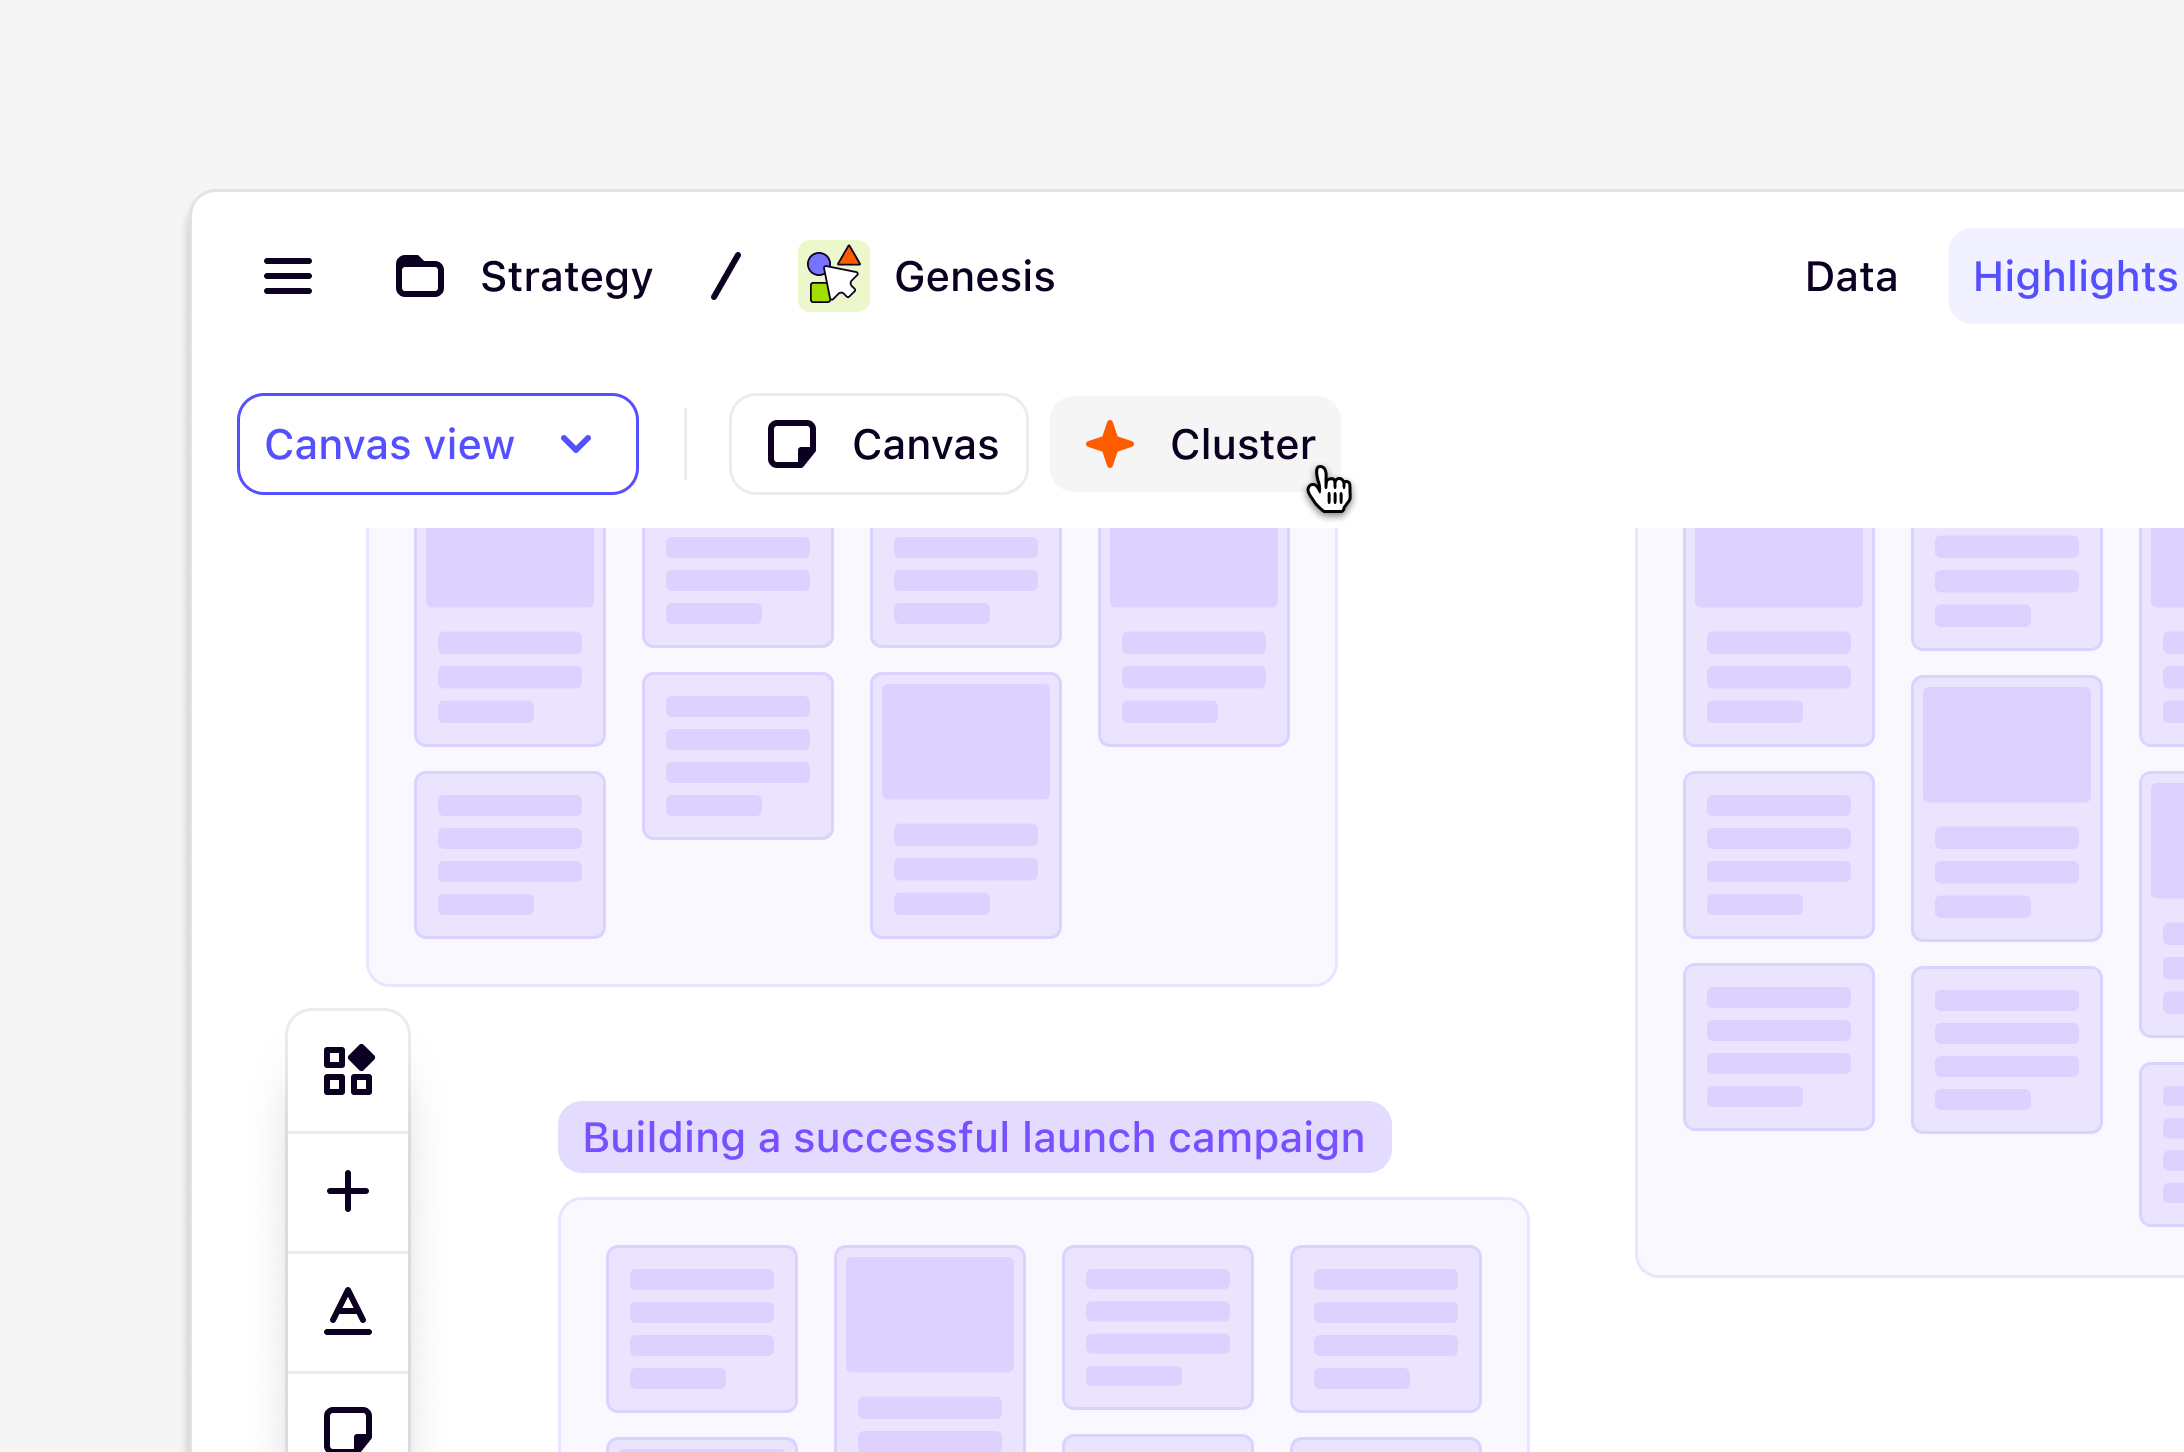This screenshot has height=1452, width=2184.
Task: Select the sticky note tool in sidebar
Action: [348, 1430]
